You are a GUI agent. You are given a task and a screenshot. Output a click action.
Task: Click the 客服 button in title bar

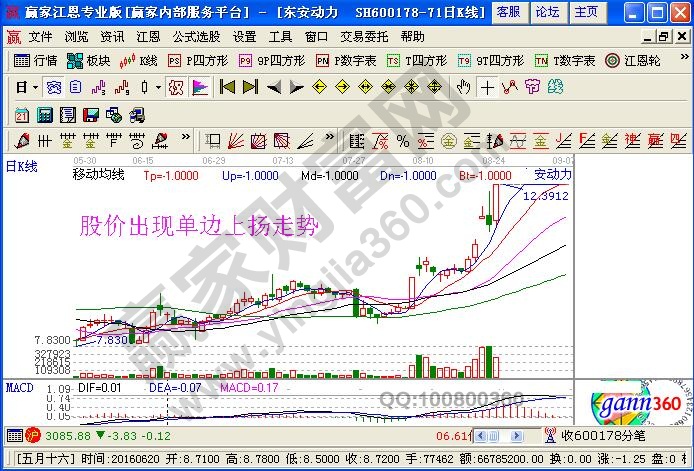508,12
